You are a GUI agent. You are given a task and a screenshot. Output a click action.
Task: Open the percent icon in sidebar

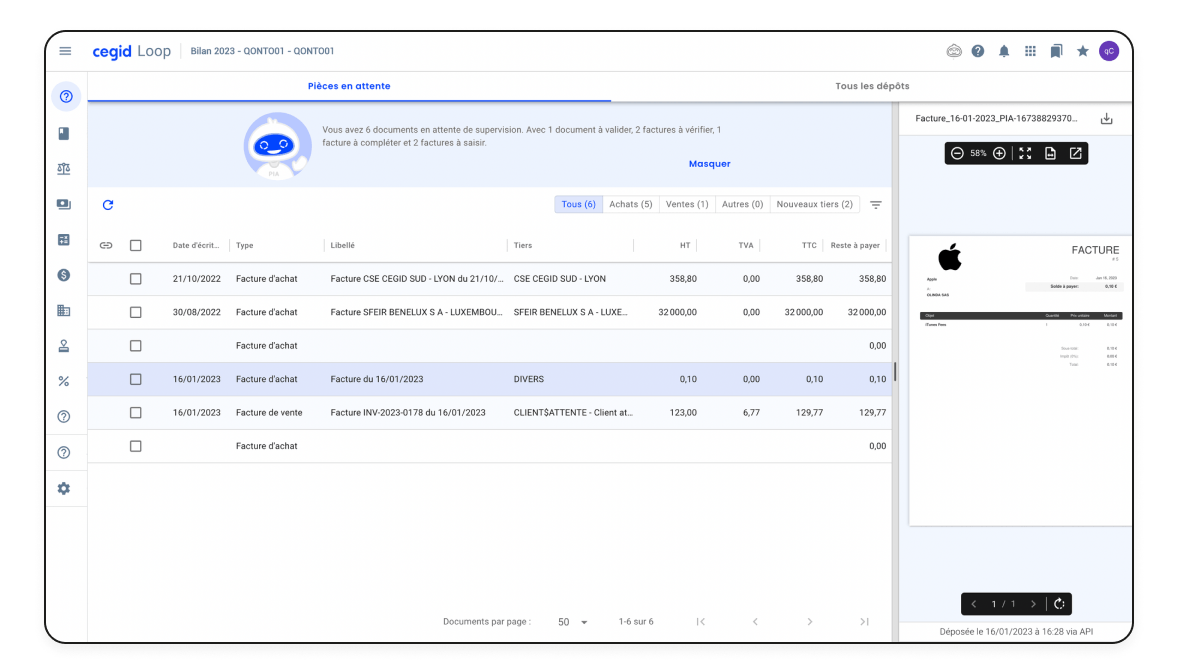coord(64,381)
